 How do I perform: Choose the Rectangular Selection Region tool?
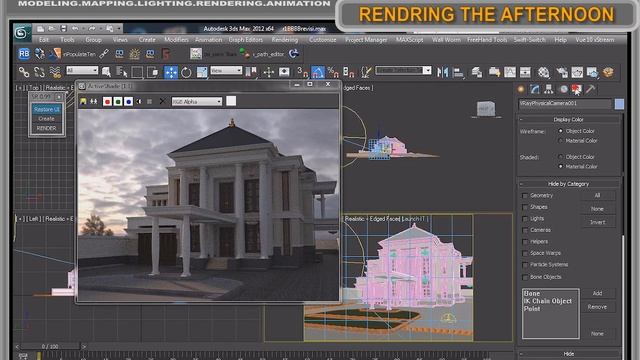[137, 72]
